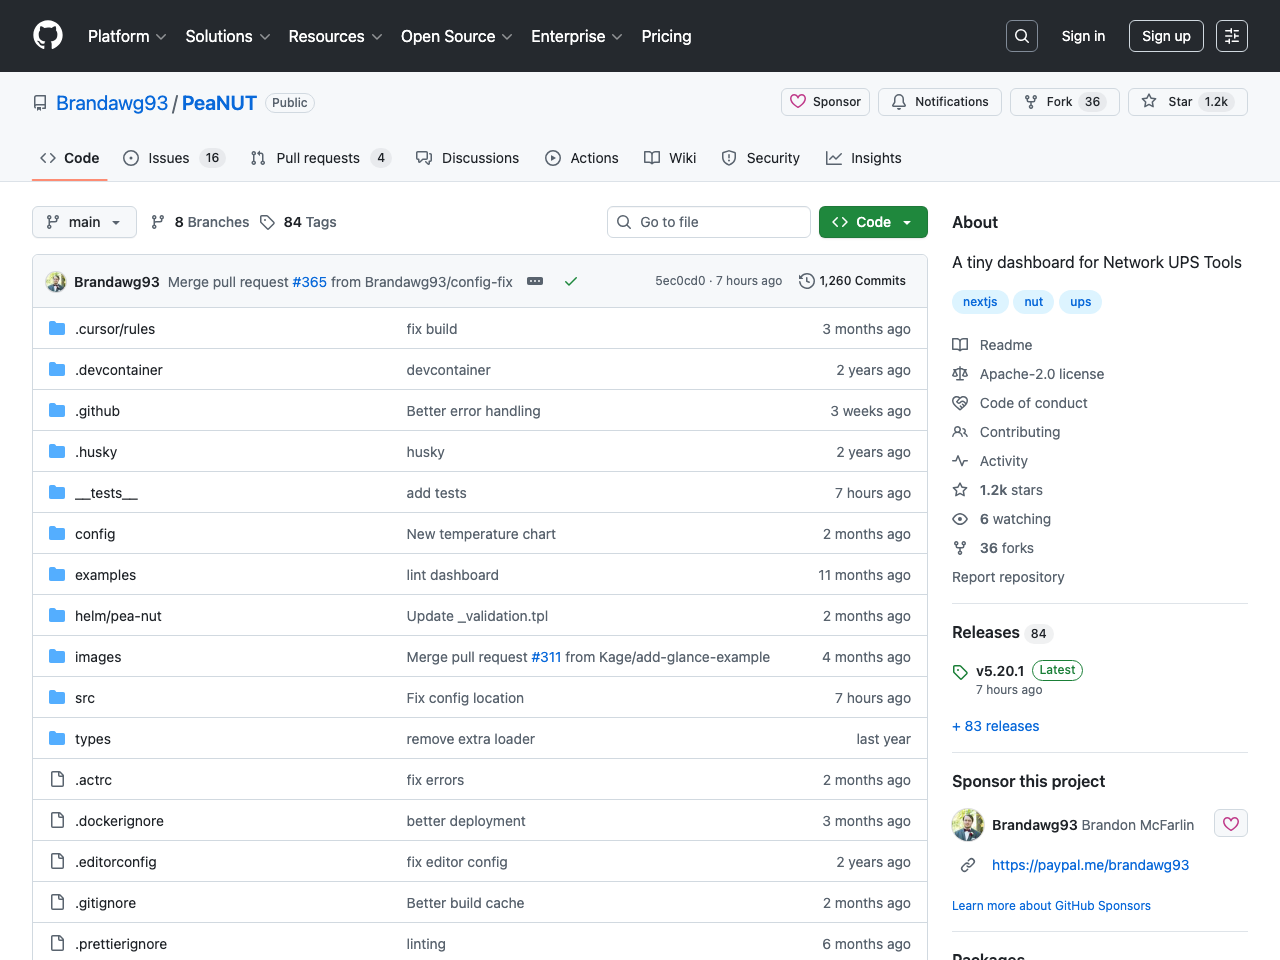Screen dimensions: 1280x960
Task: Click the green check status icon
Action: point(571,282)
